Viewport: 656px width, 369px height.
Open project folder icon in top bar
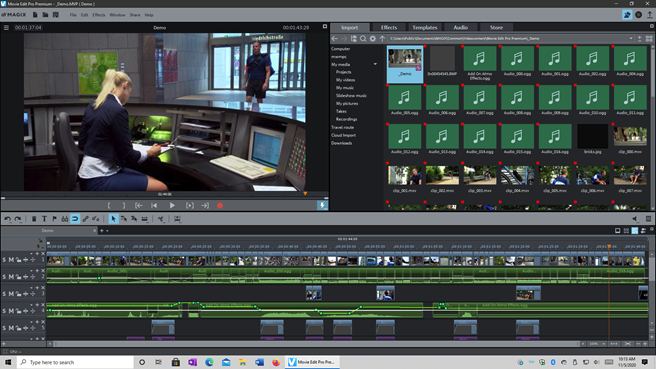(45, 15)
